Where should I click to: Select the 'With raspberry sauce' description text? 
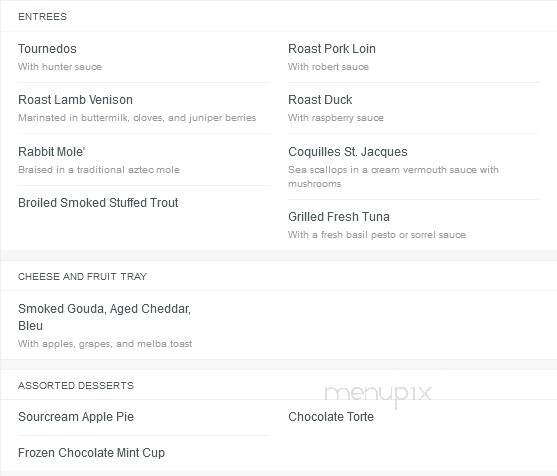click(336, 118)
